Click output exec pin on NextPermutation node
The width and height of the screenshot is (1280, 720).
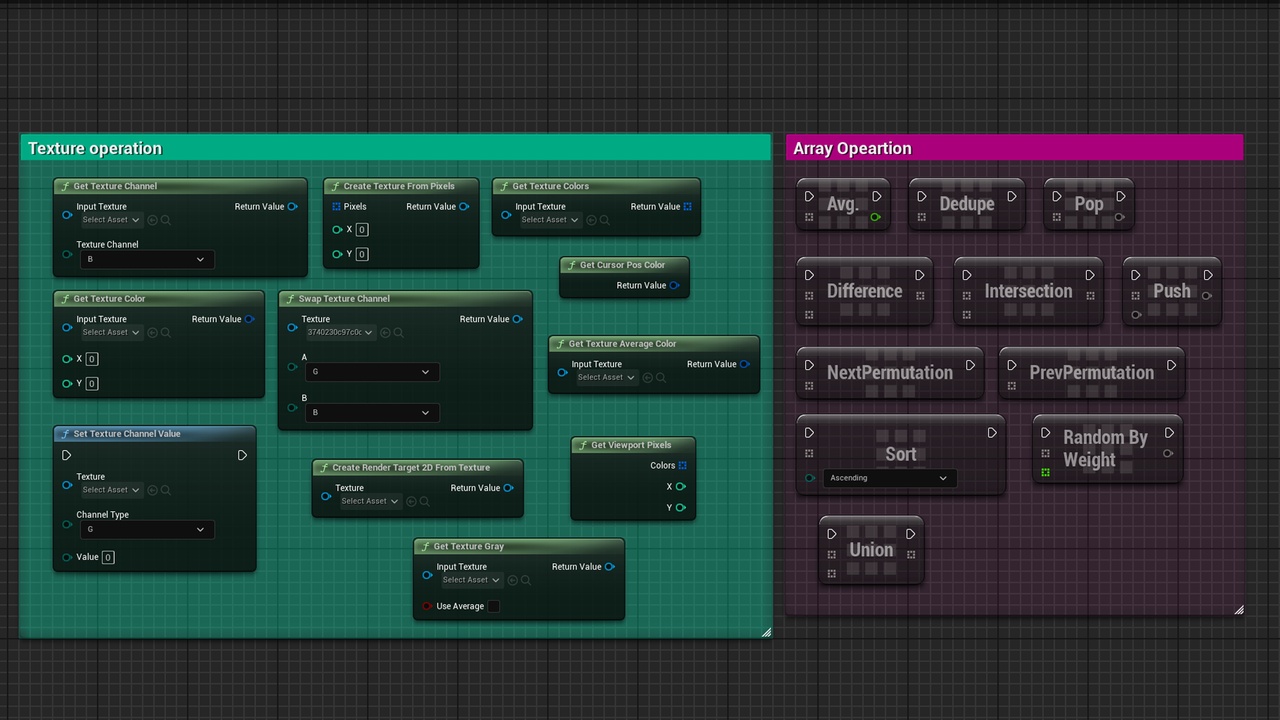pyautogui.click(x=970, y=366)
